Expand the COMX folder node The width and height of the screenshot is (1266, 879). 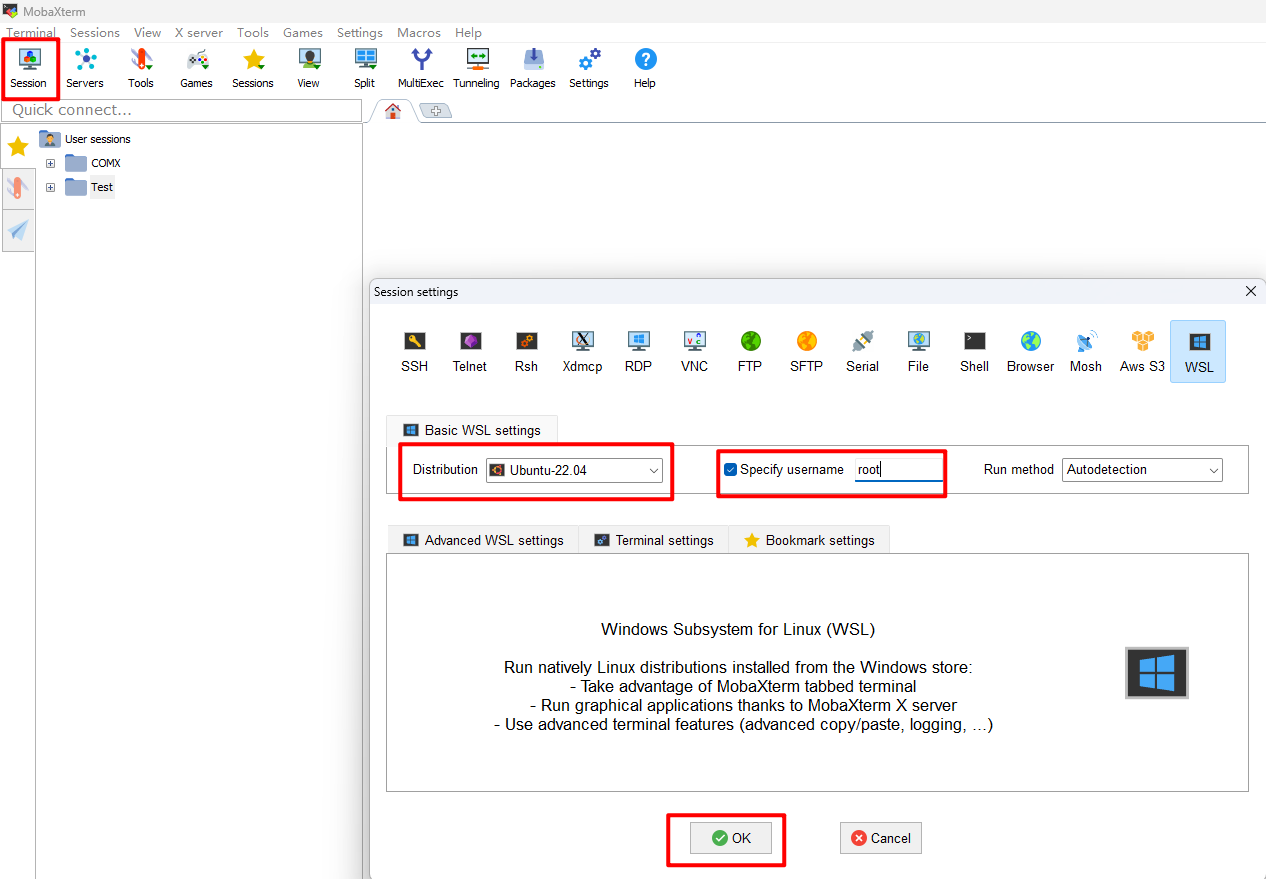coord(50,163)
